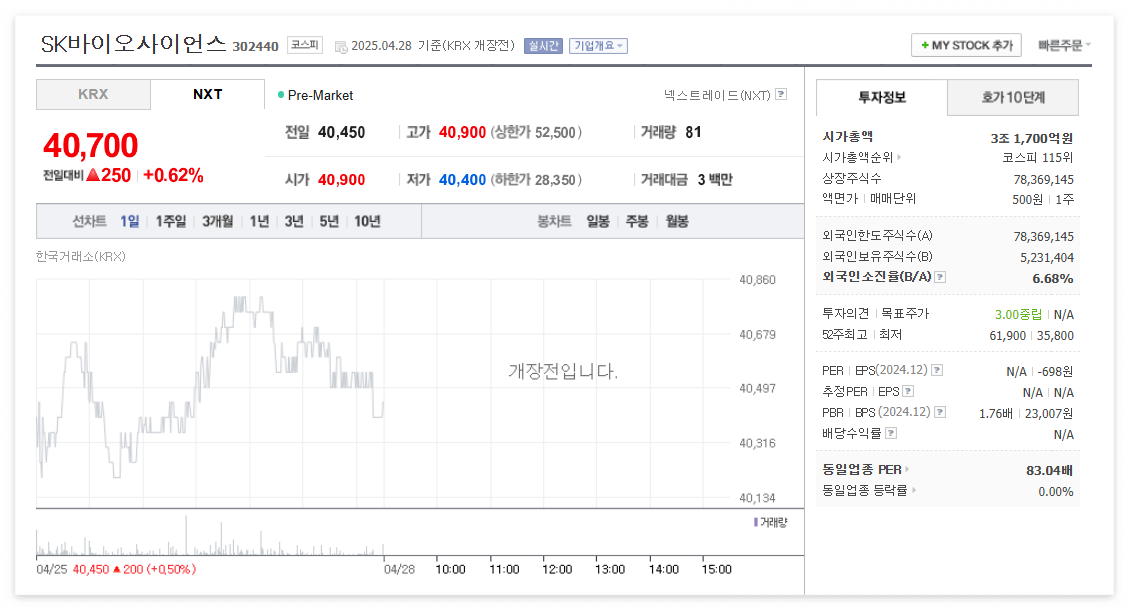Enable the 실시간 real-time badge
The height and width of the screenshot is (610, 1129).
click(543, 45)
